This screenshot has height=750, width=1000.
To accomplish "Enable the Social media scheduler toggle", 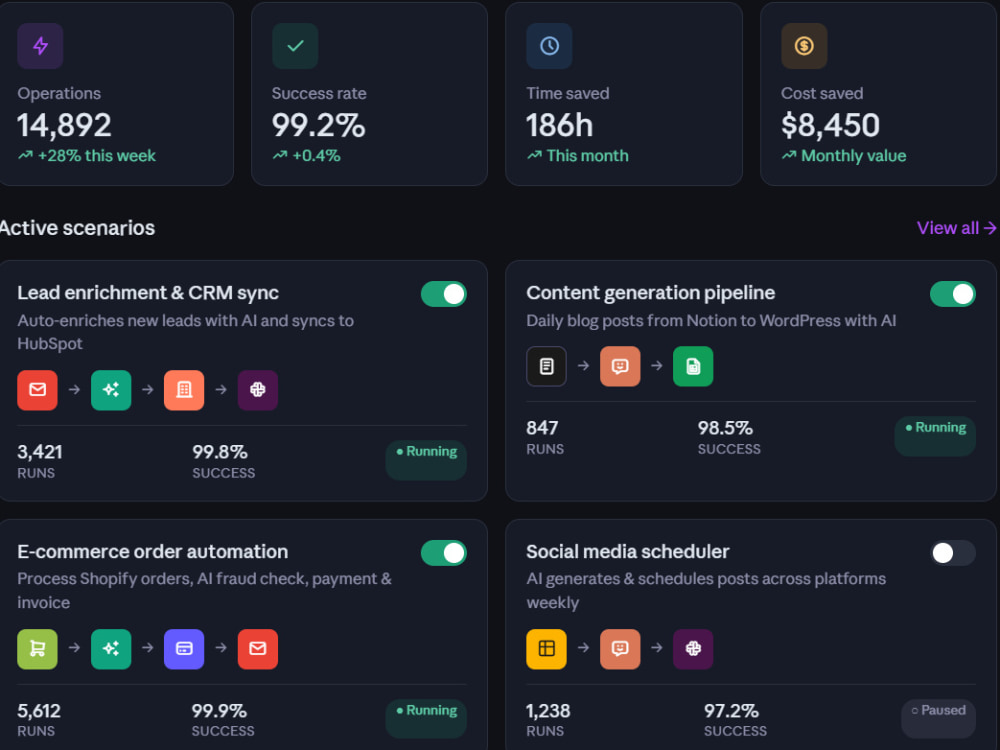I will click(x=953, y=553).
